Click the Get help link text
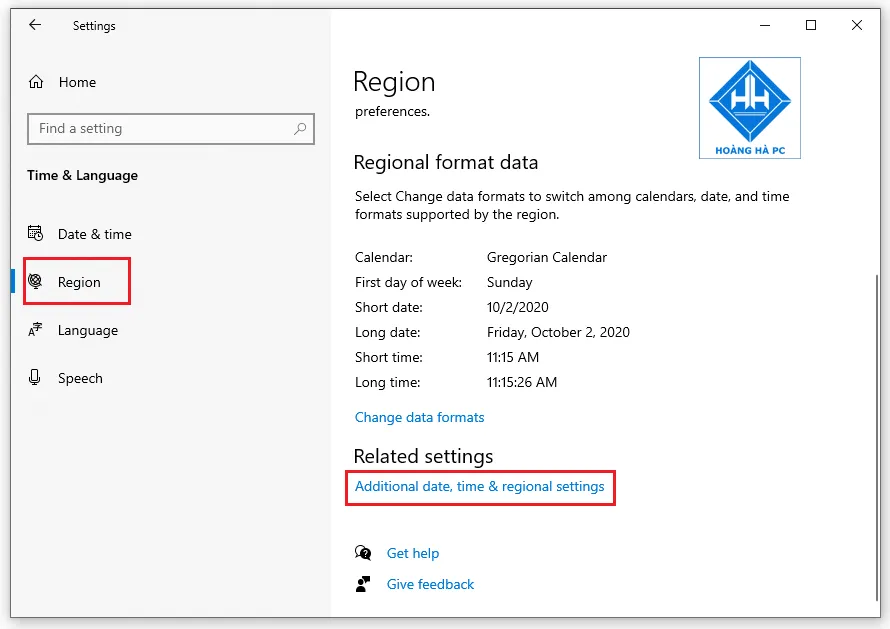This screenshot has width=890, height=629. 413,553
